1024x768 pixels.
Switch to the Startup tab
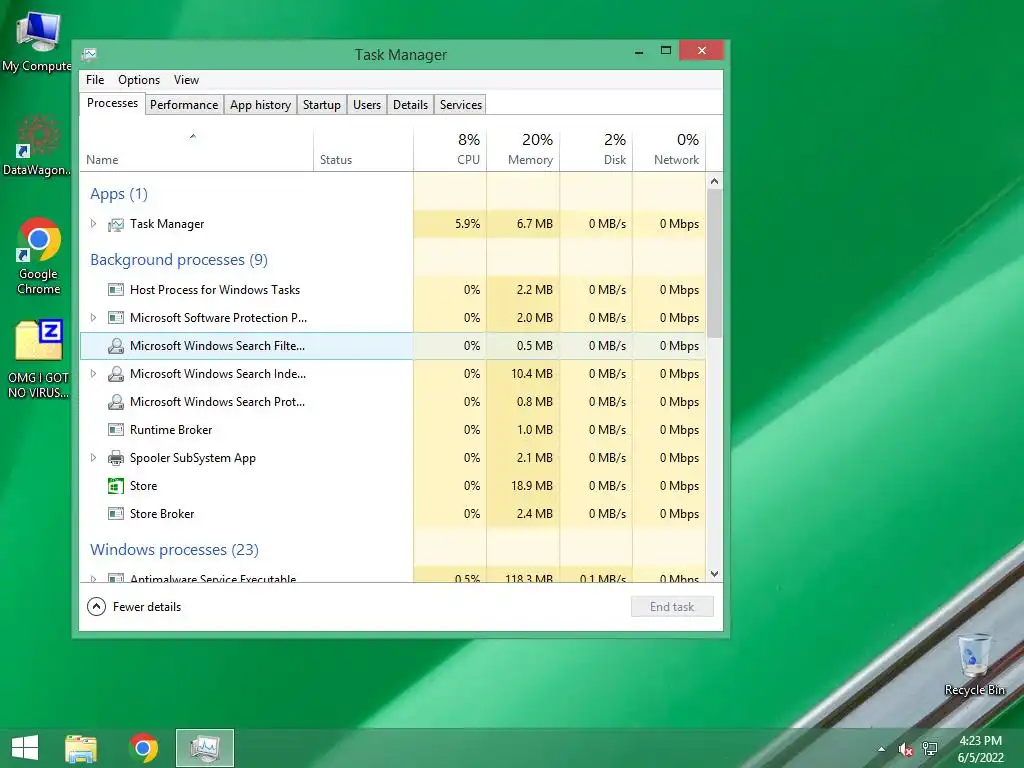click(x=322, y=104)
